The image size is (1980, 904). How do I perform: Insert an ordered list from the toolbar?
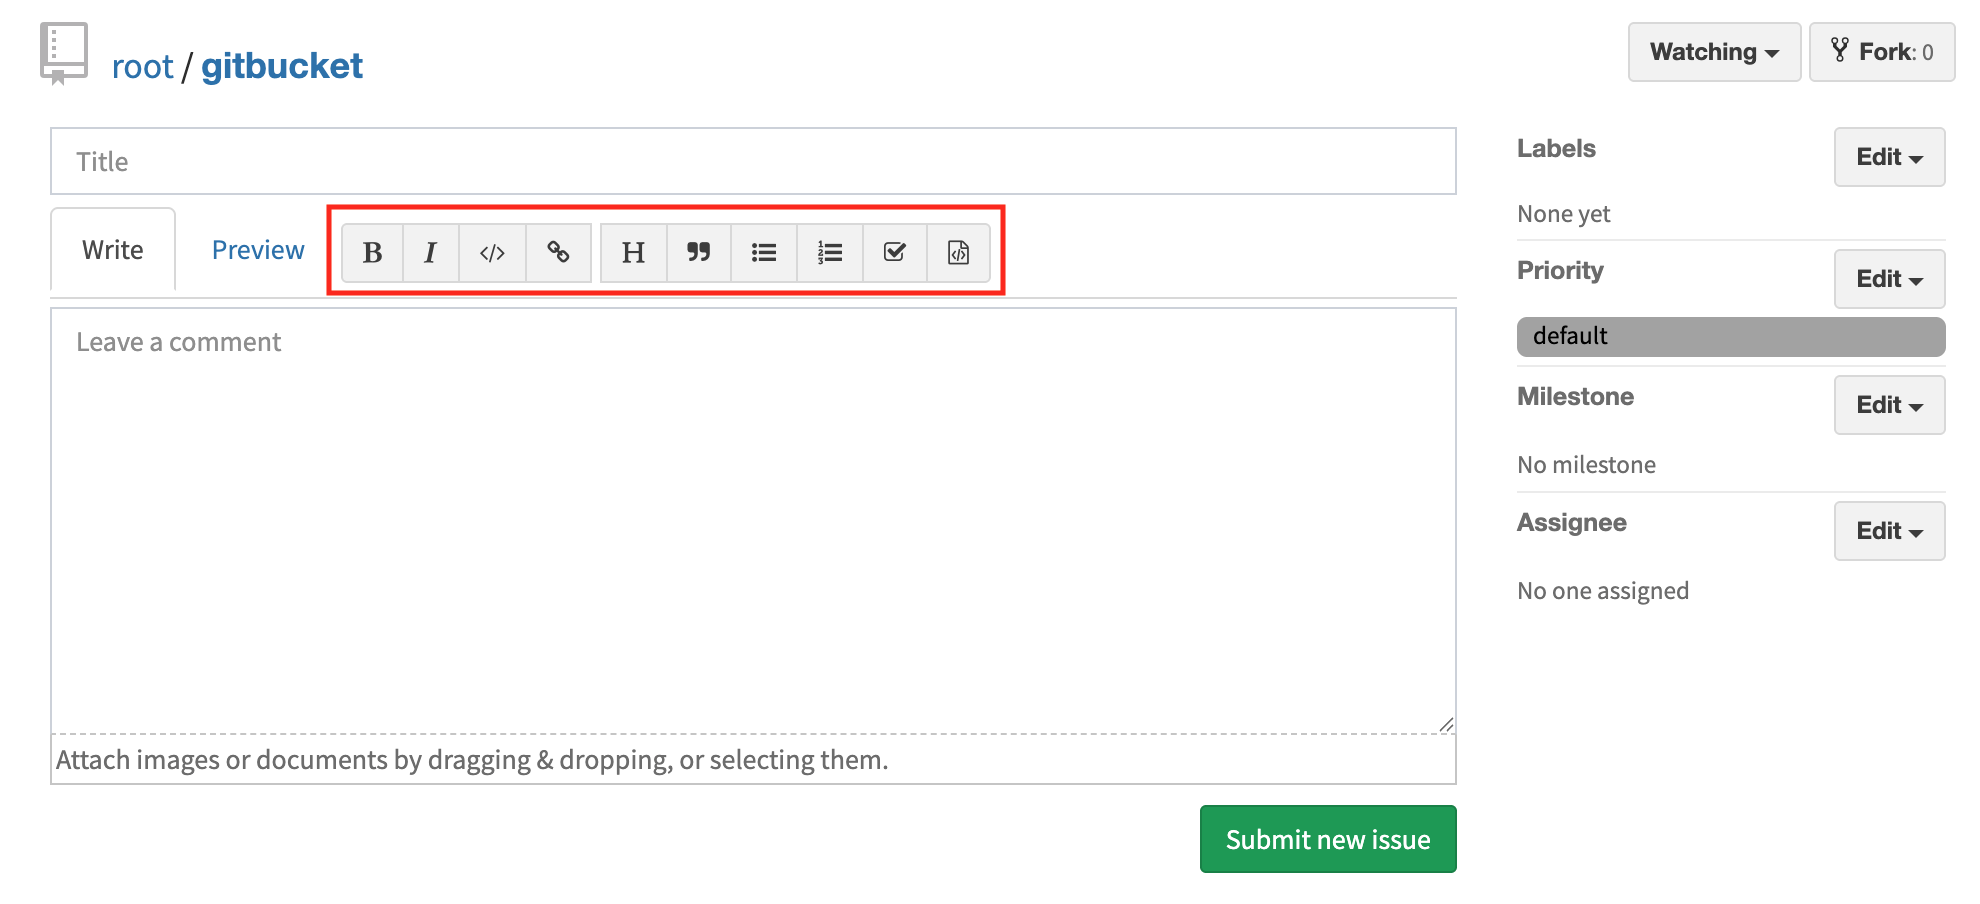[x=829, y=252]
